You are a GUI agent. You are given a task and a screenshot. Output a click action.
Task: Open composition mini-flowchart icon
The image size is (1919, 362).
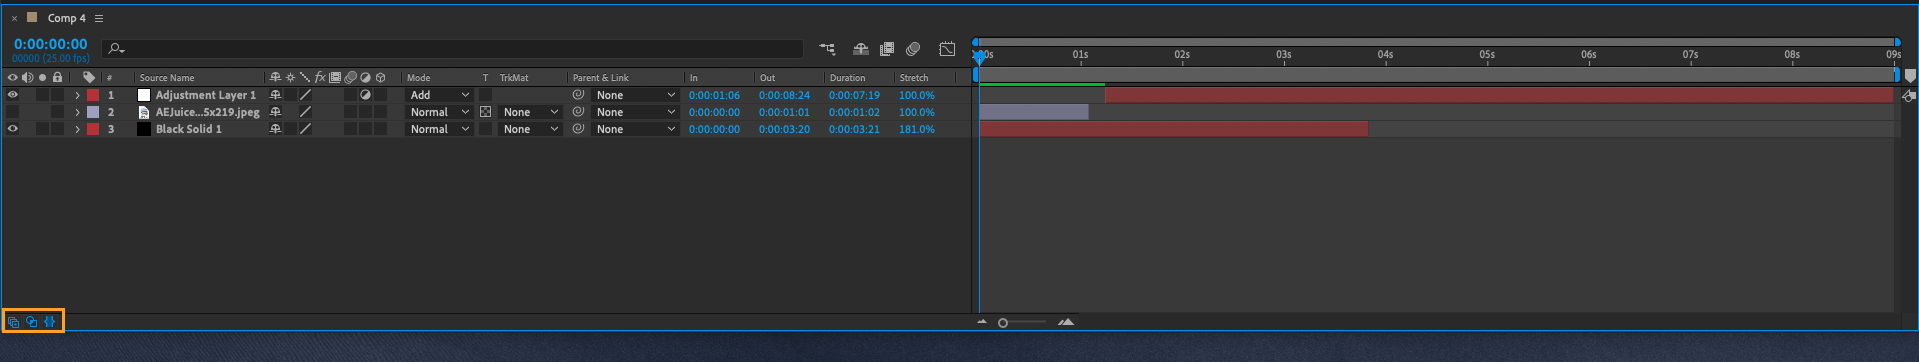827,49
